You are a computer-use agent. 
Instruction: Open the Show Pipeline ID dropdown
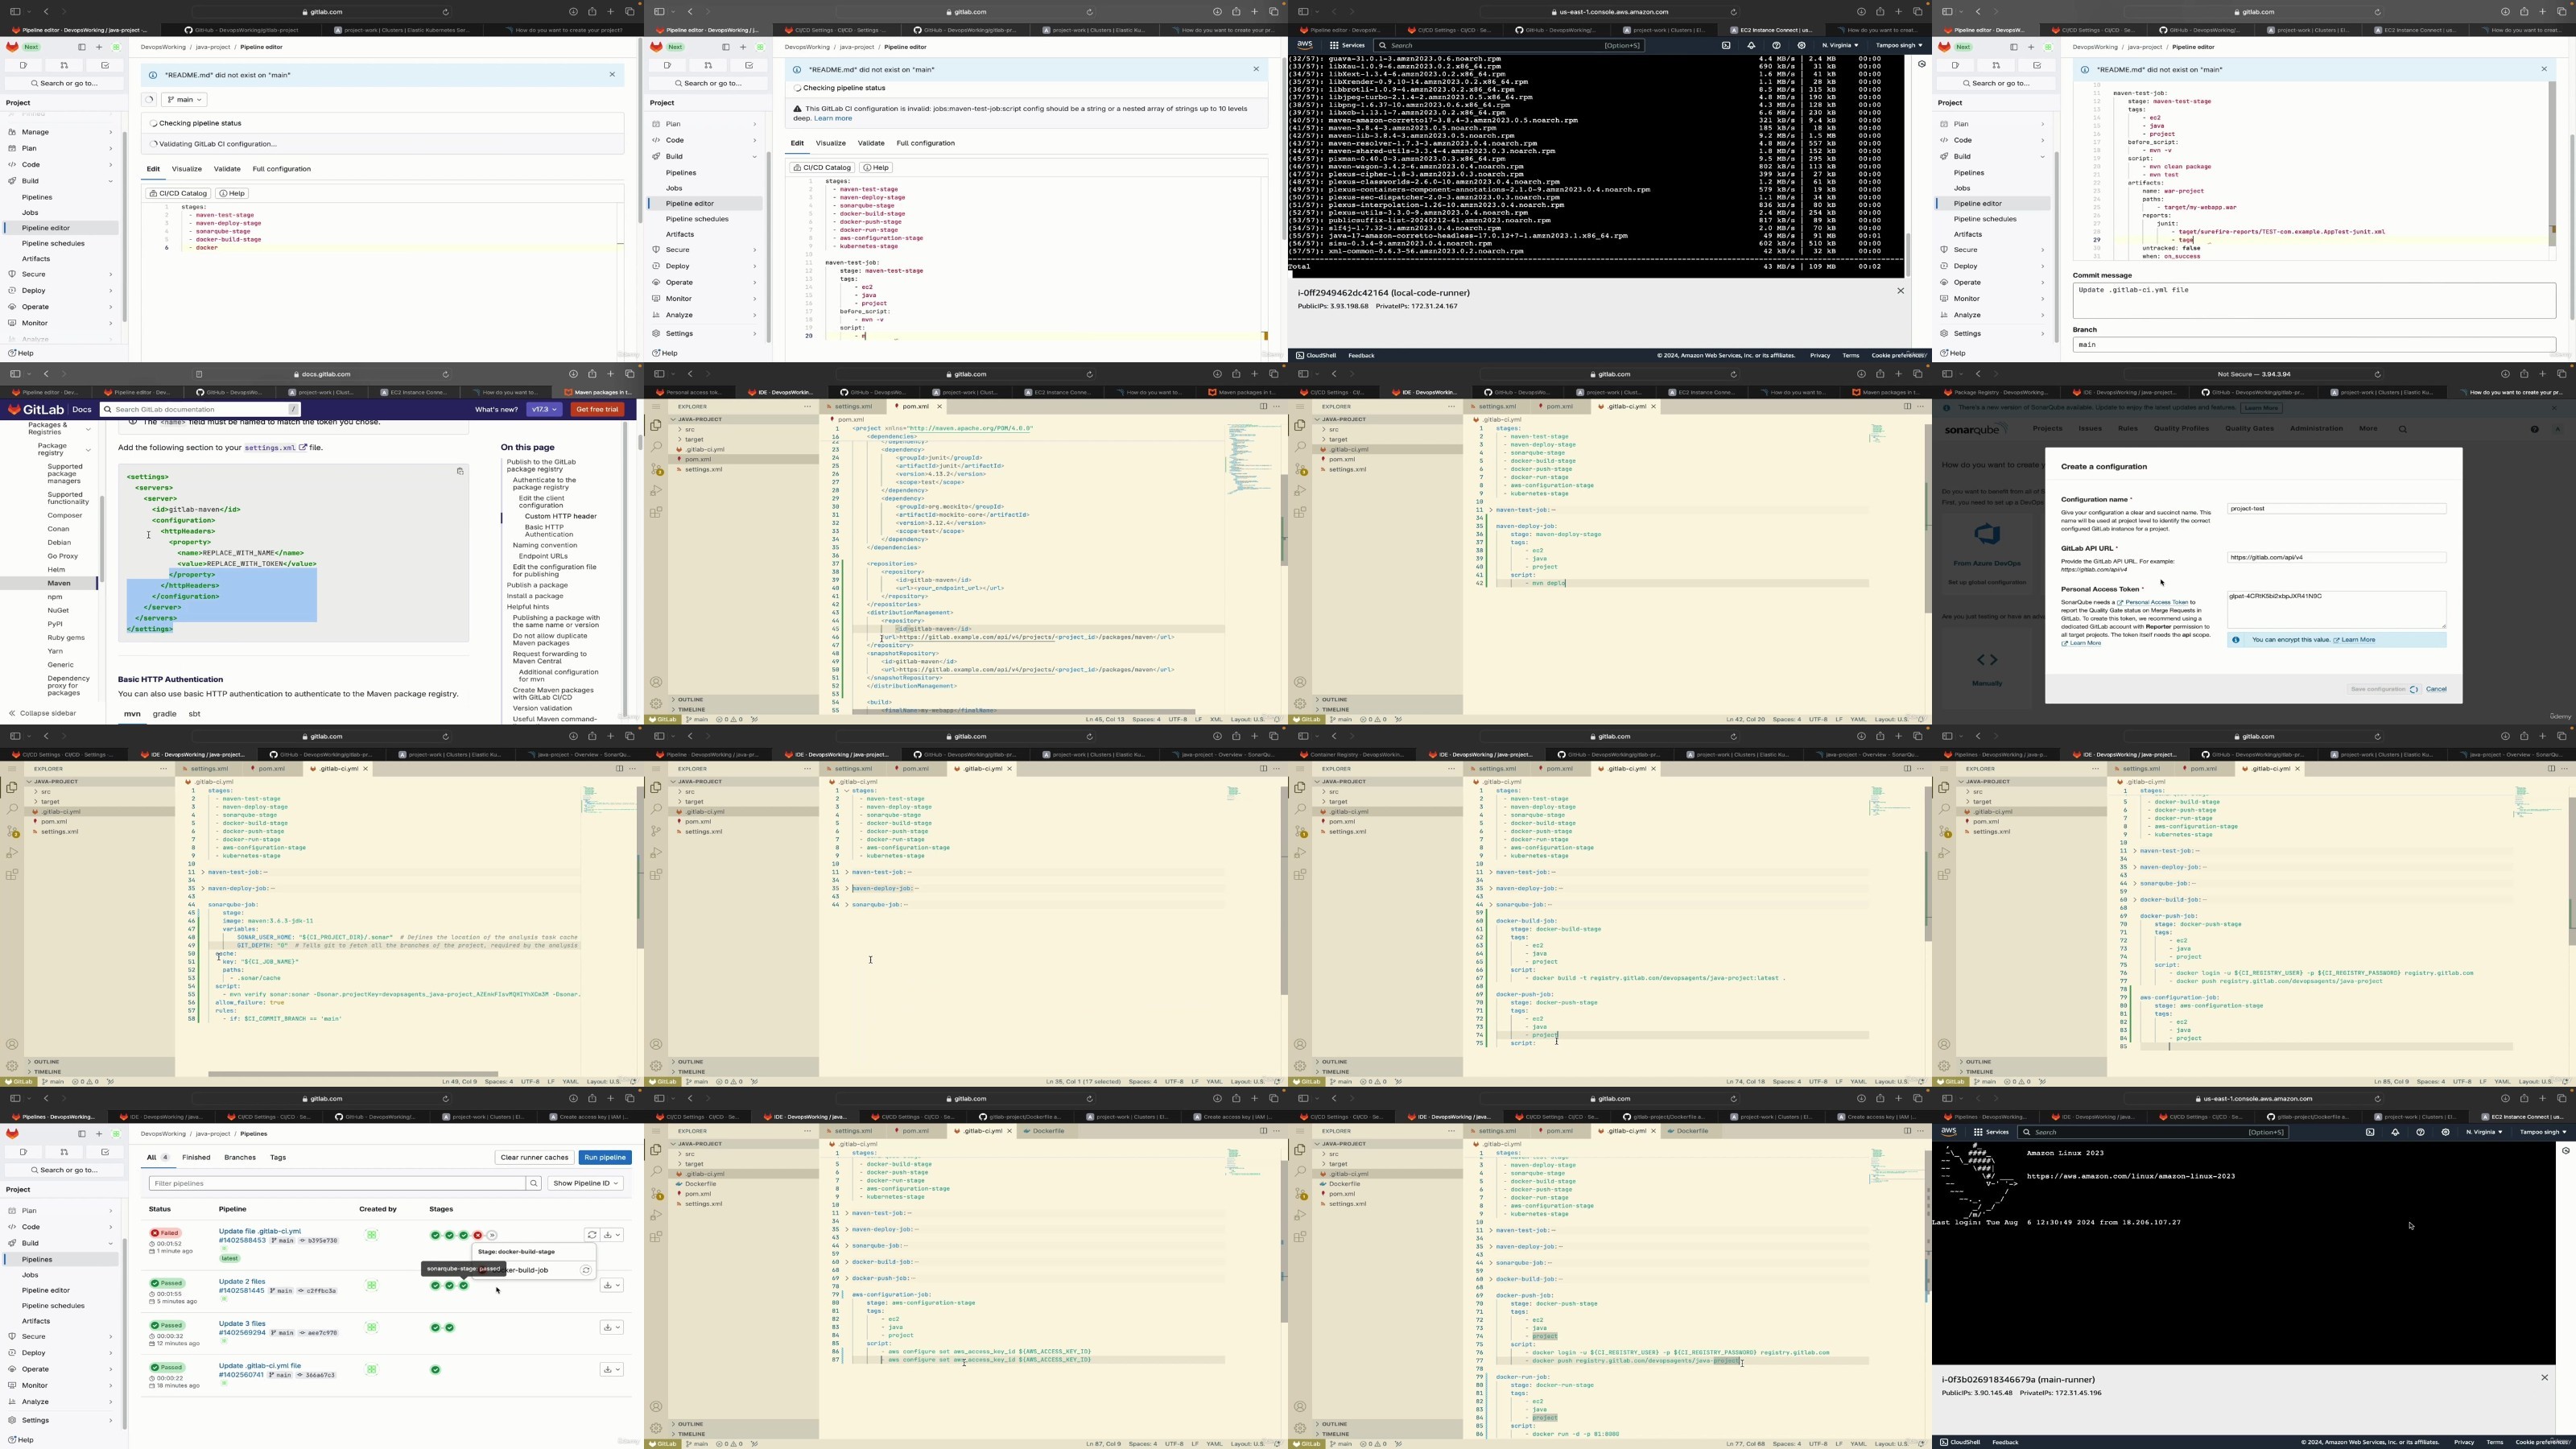coord(586,1183)
